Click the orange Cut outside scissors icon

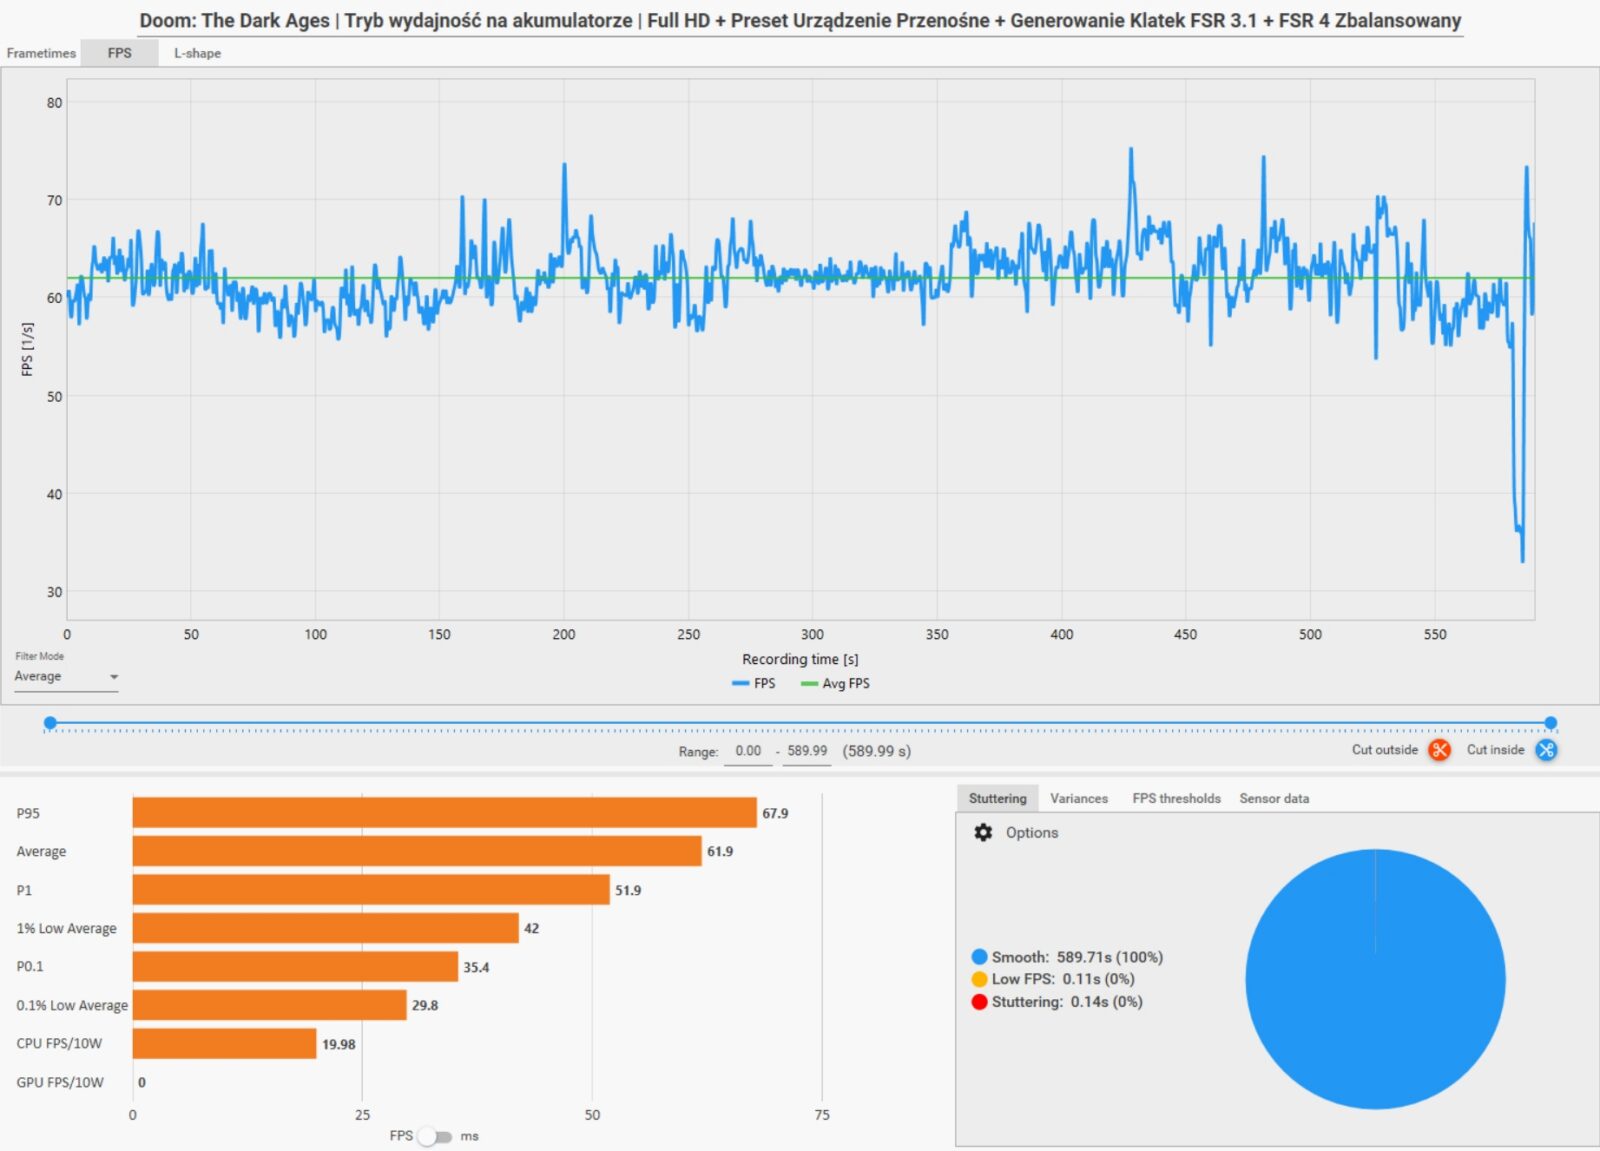click(x=1439, y=750)
